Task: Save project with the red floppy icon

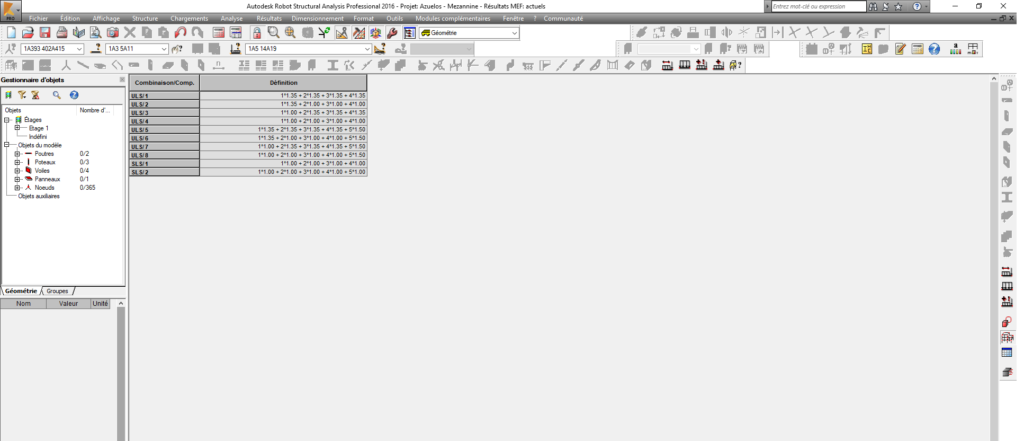Action: [x=45, y=33]
